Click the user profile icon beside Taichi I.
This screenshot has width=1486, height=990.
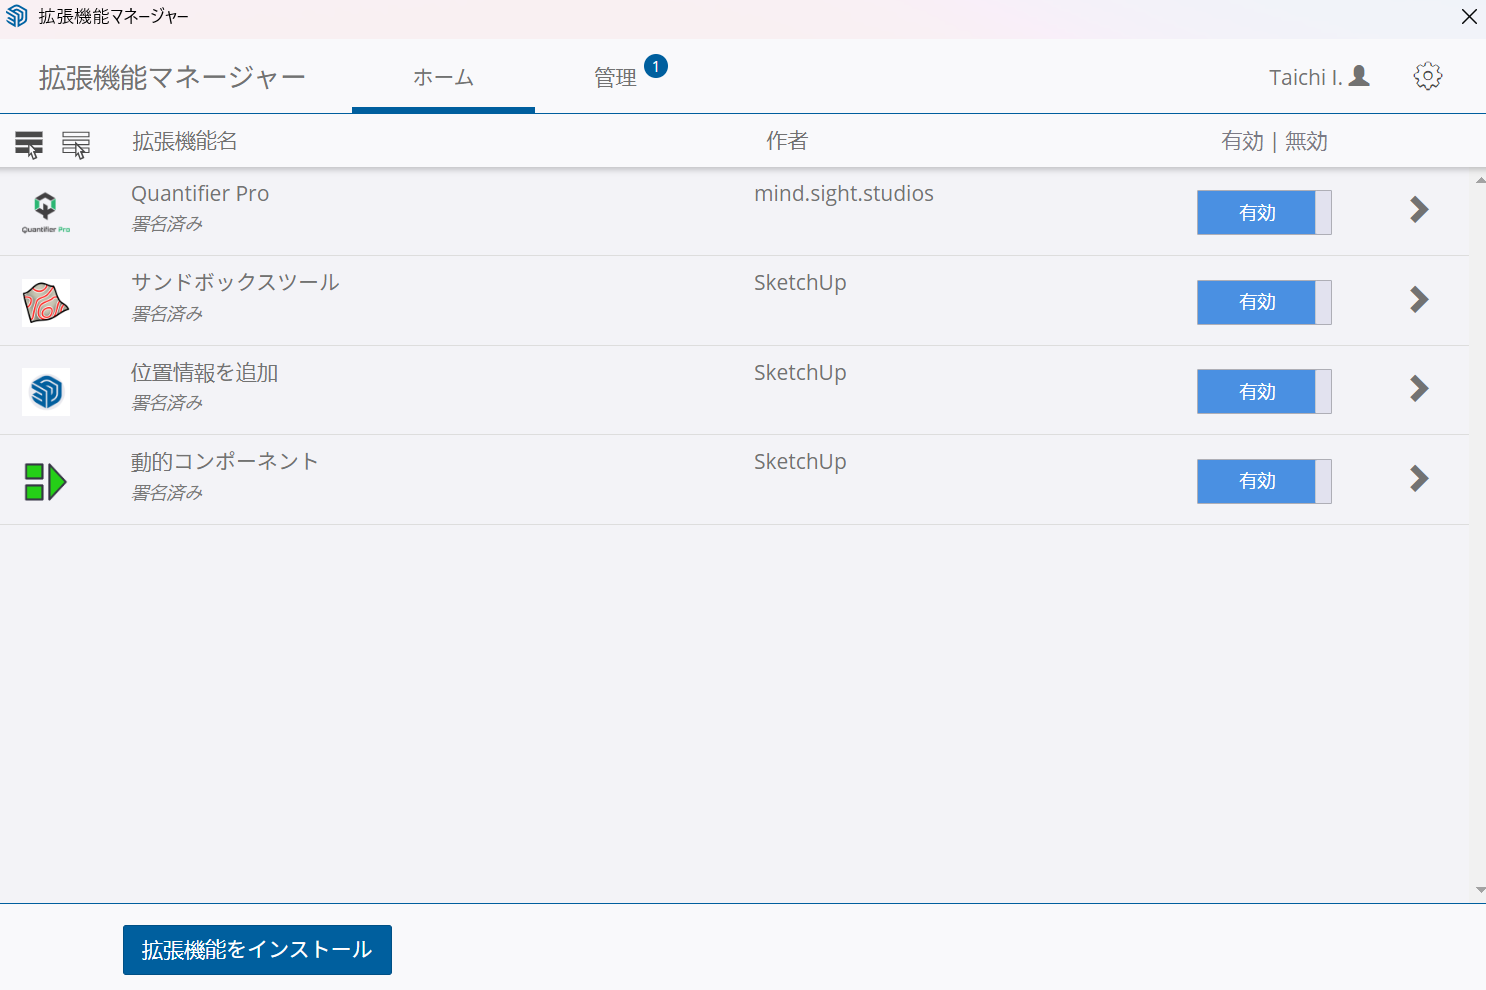point(1359,76)
